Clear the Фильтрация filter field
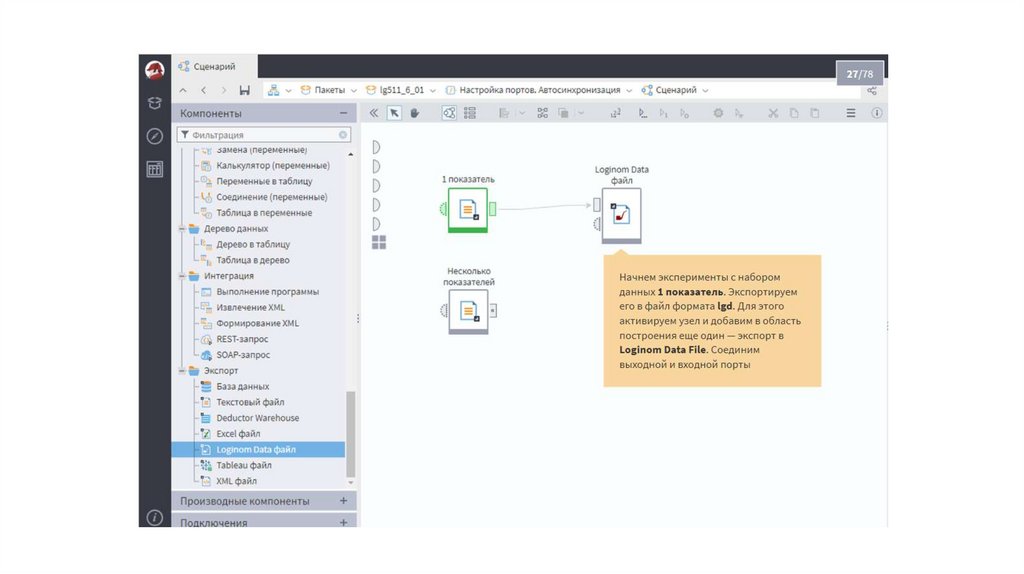The width and height of the screenshot is (1024, 574). point(343,134)
